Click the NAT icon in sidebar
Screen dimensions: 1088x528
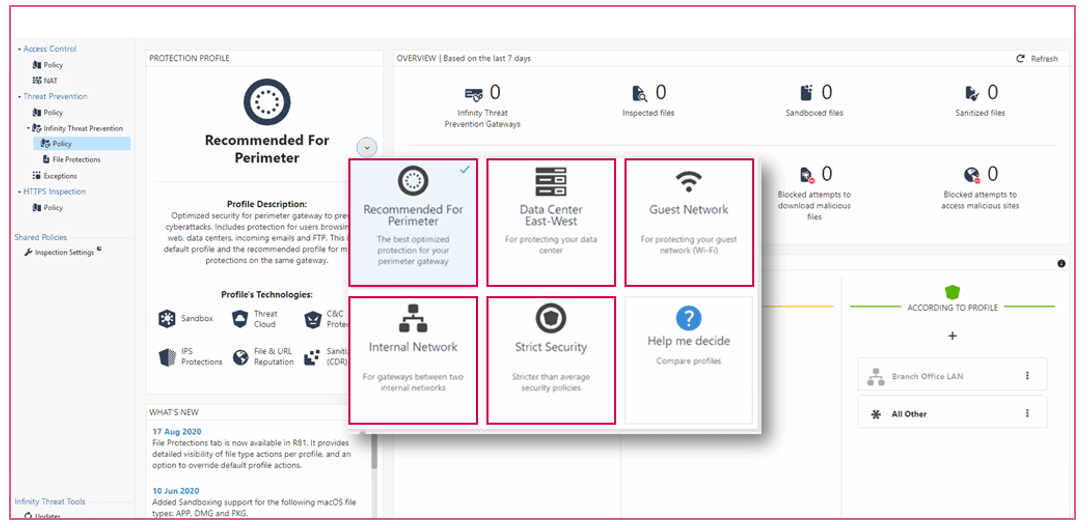click(37, 80)
